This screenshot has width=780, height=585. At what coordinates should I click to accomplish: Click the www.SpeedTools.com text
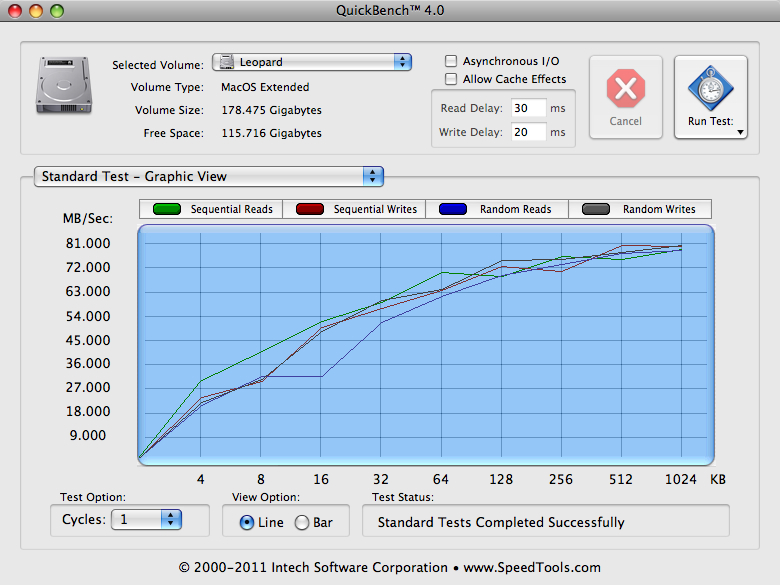click(532, 568)
